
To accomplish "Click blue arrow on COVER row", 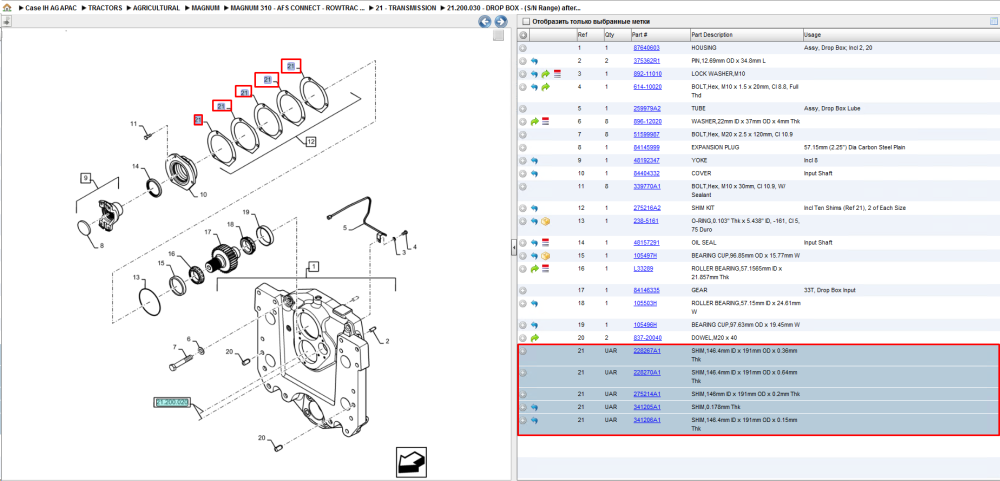I will (534, 174).
